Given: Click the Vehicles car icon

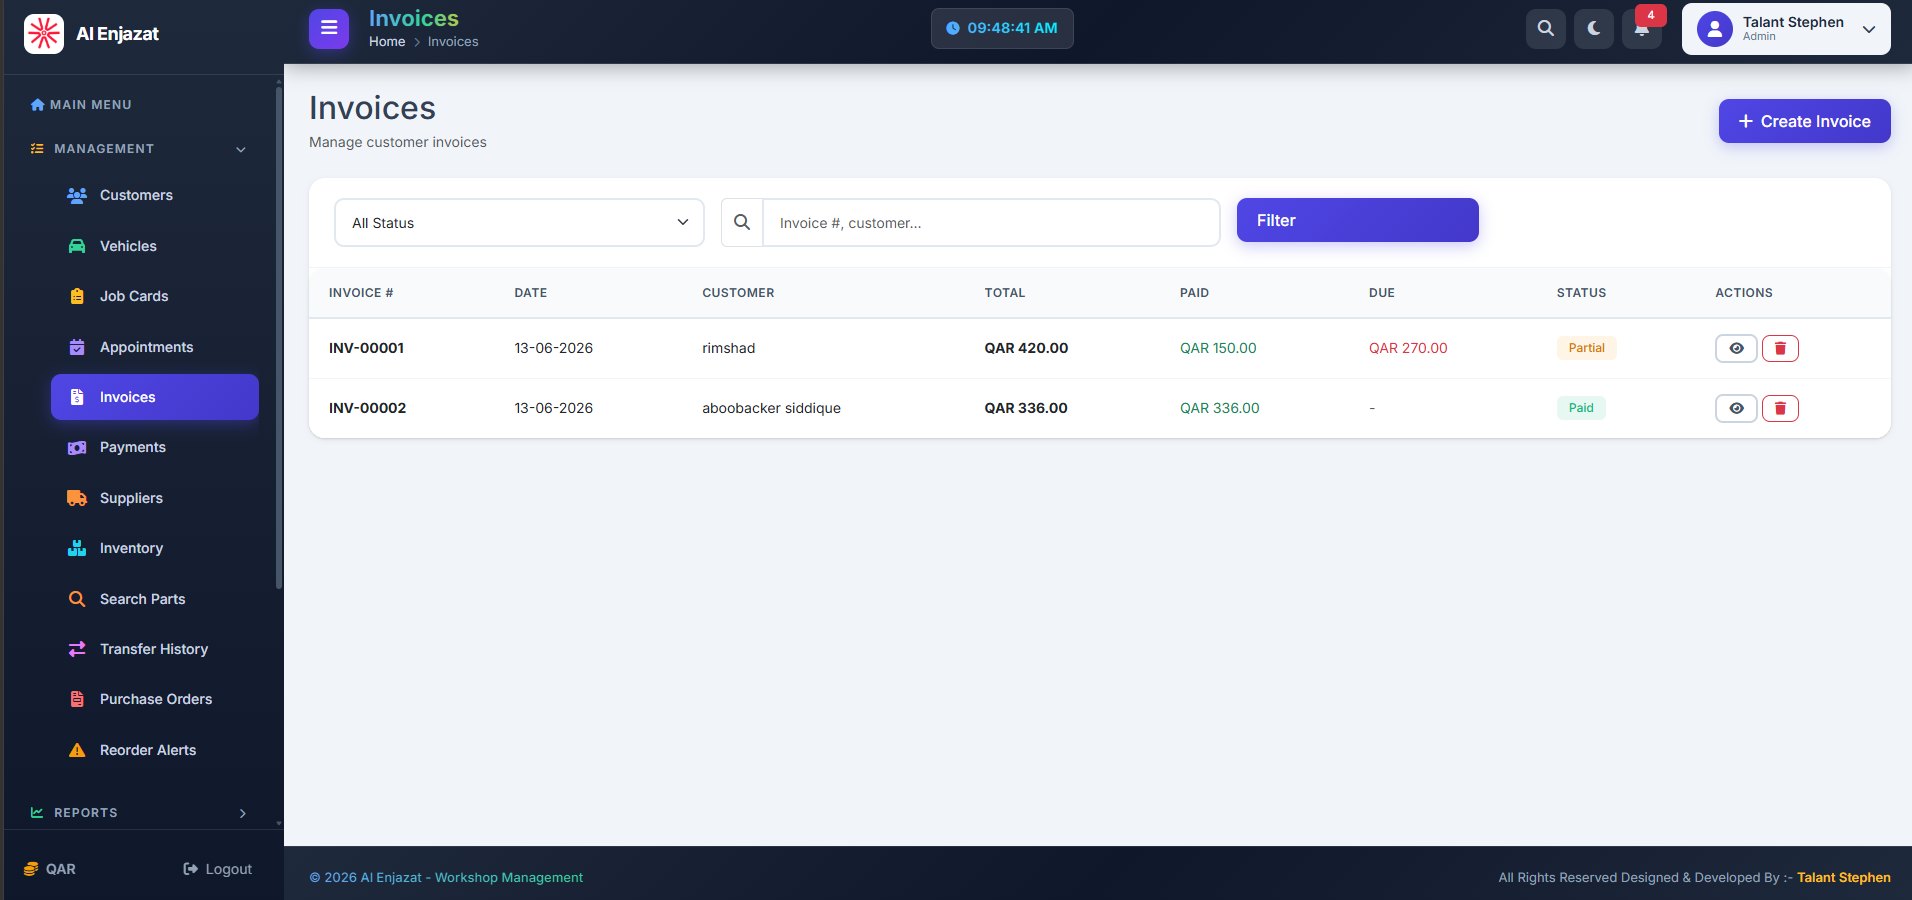Looking at the screenshot, I should point(77,246).
